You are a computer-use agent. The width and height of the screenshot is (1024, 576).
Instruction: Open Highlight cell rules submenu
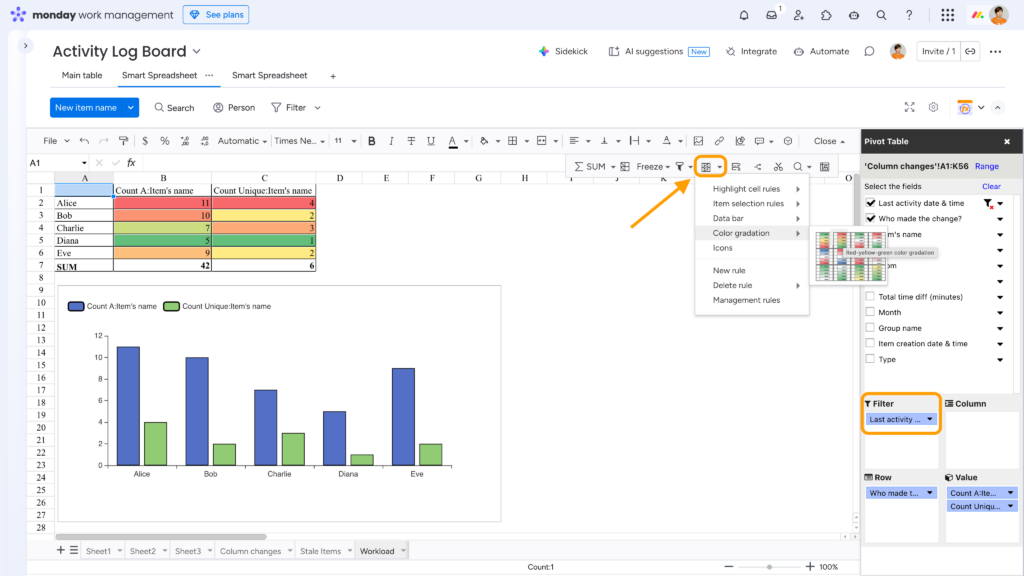(x=752, y=189)
